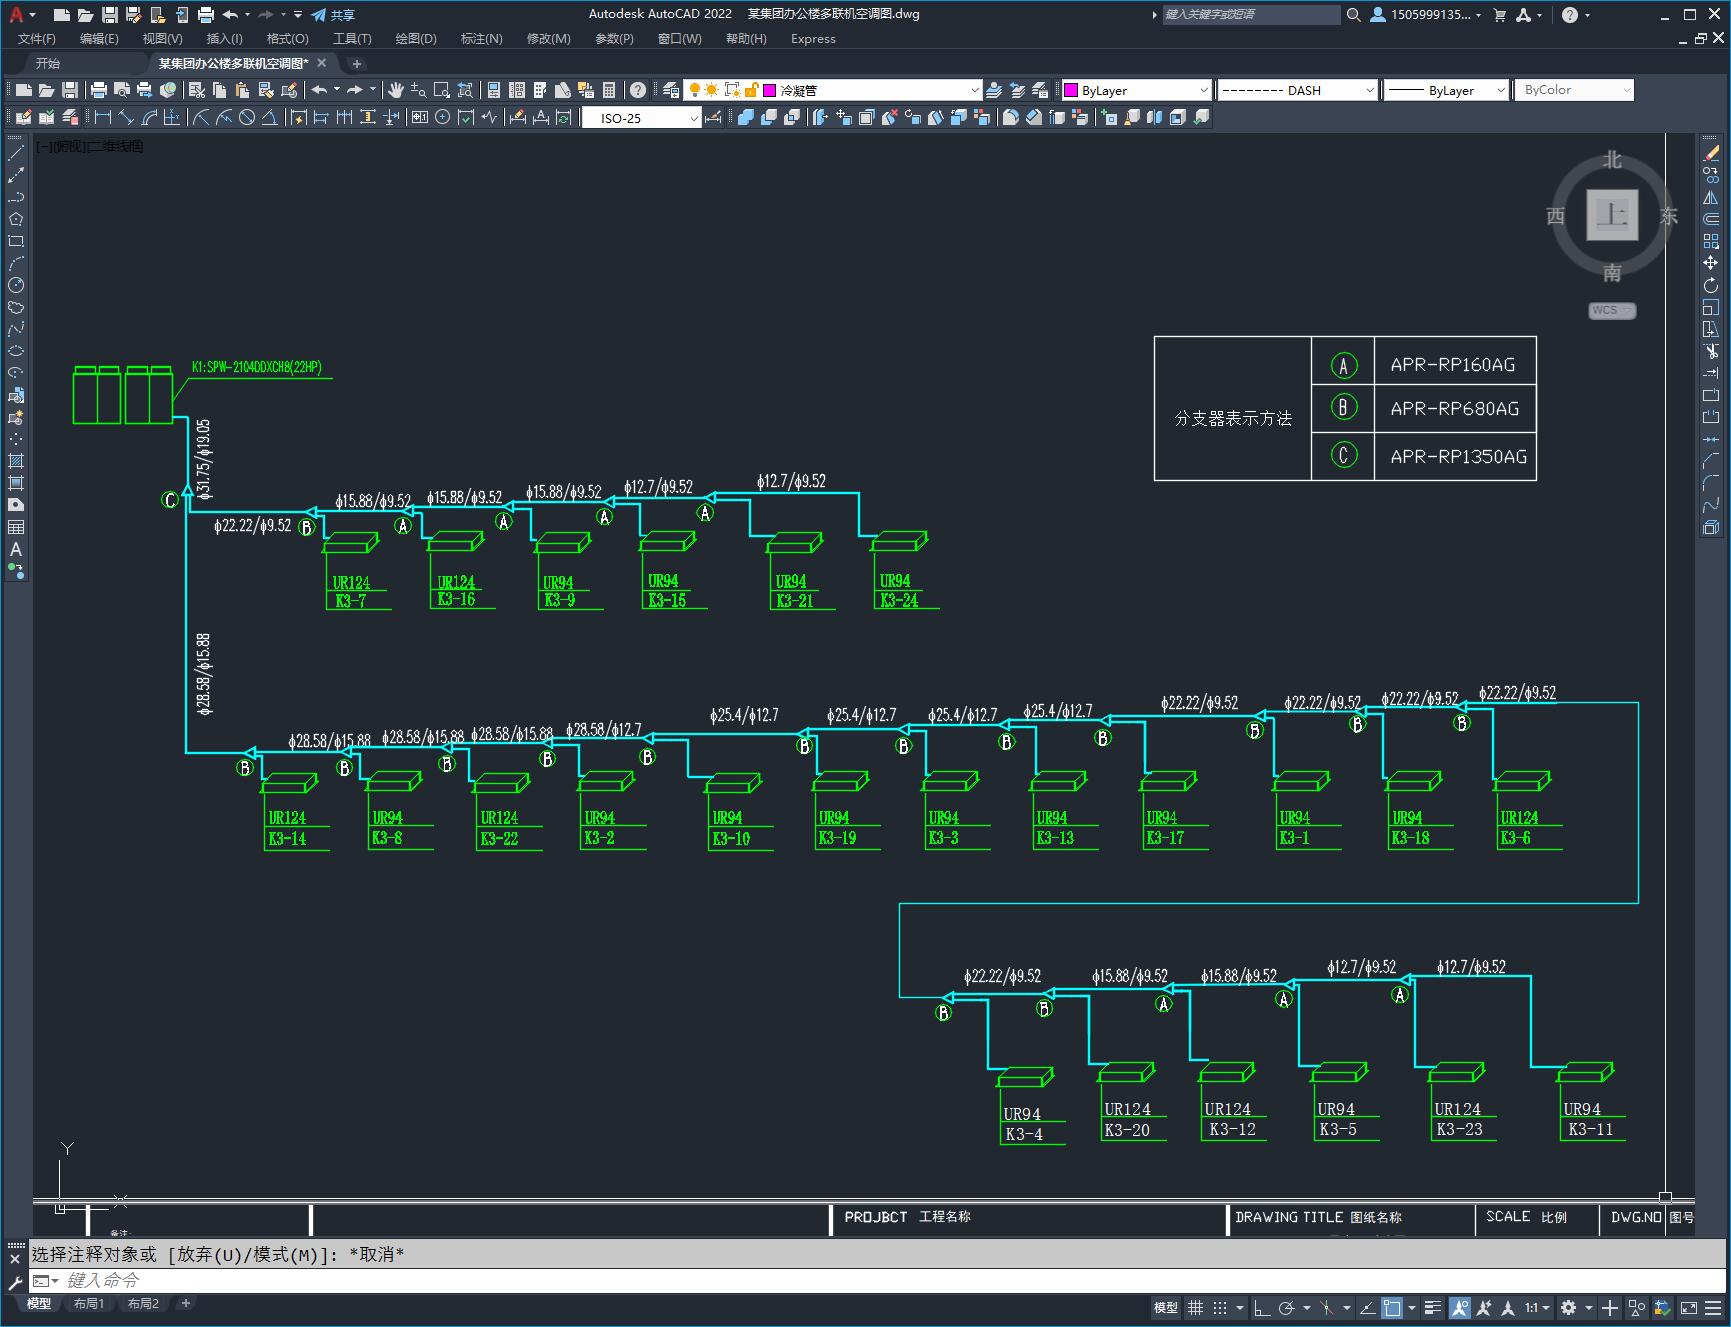Click the Trim tool in the modify toolbar
Screen dimensions: 1731x1327
(x=1711, y=351)
